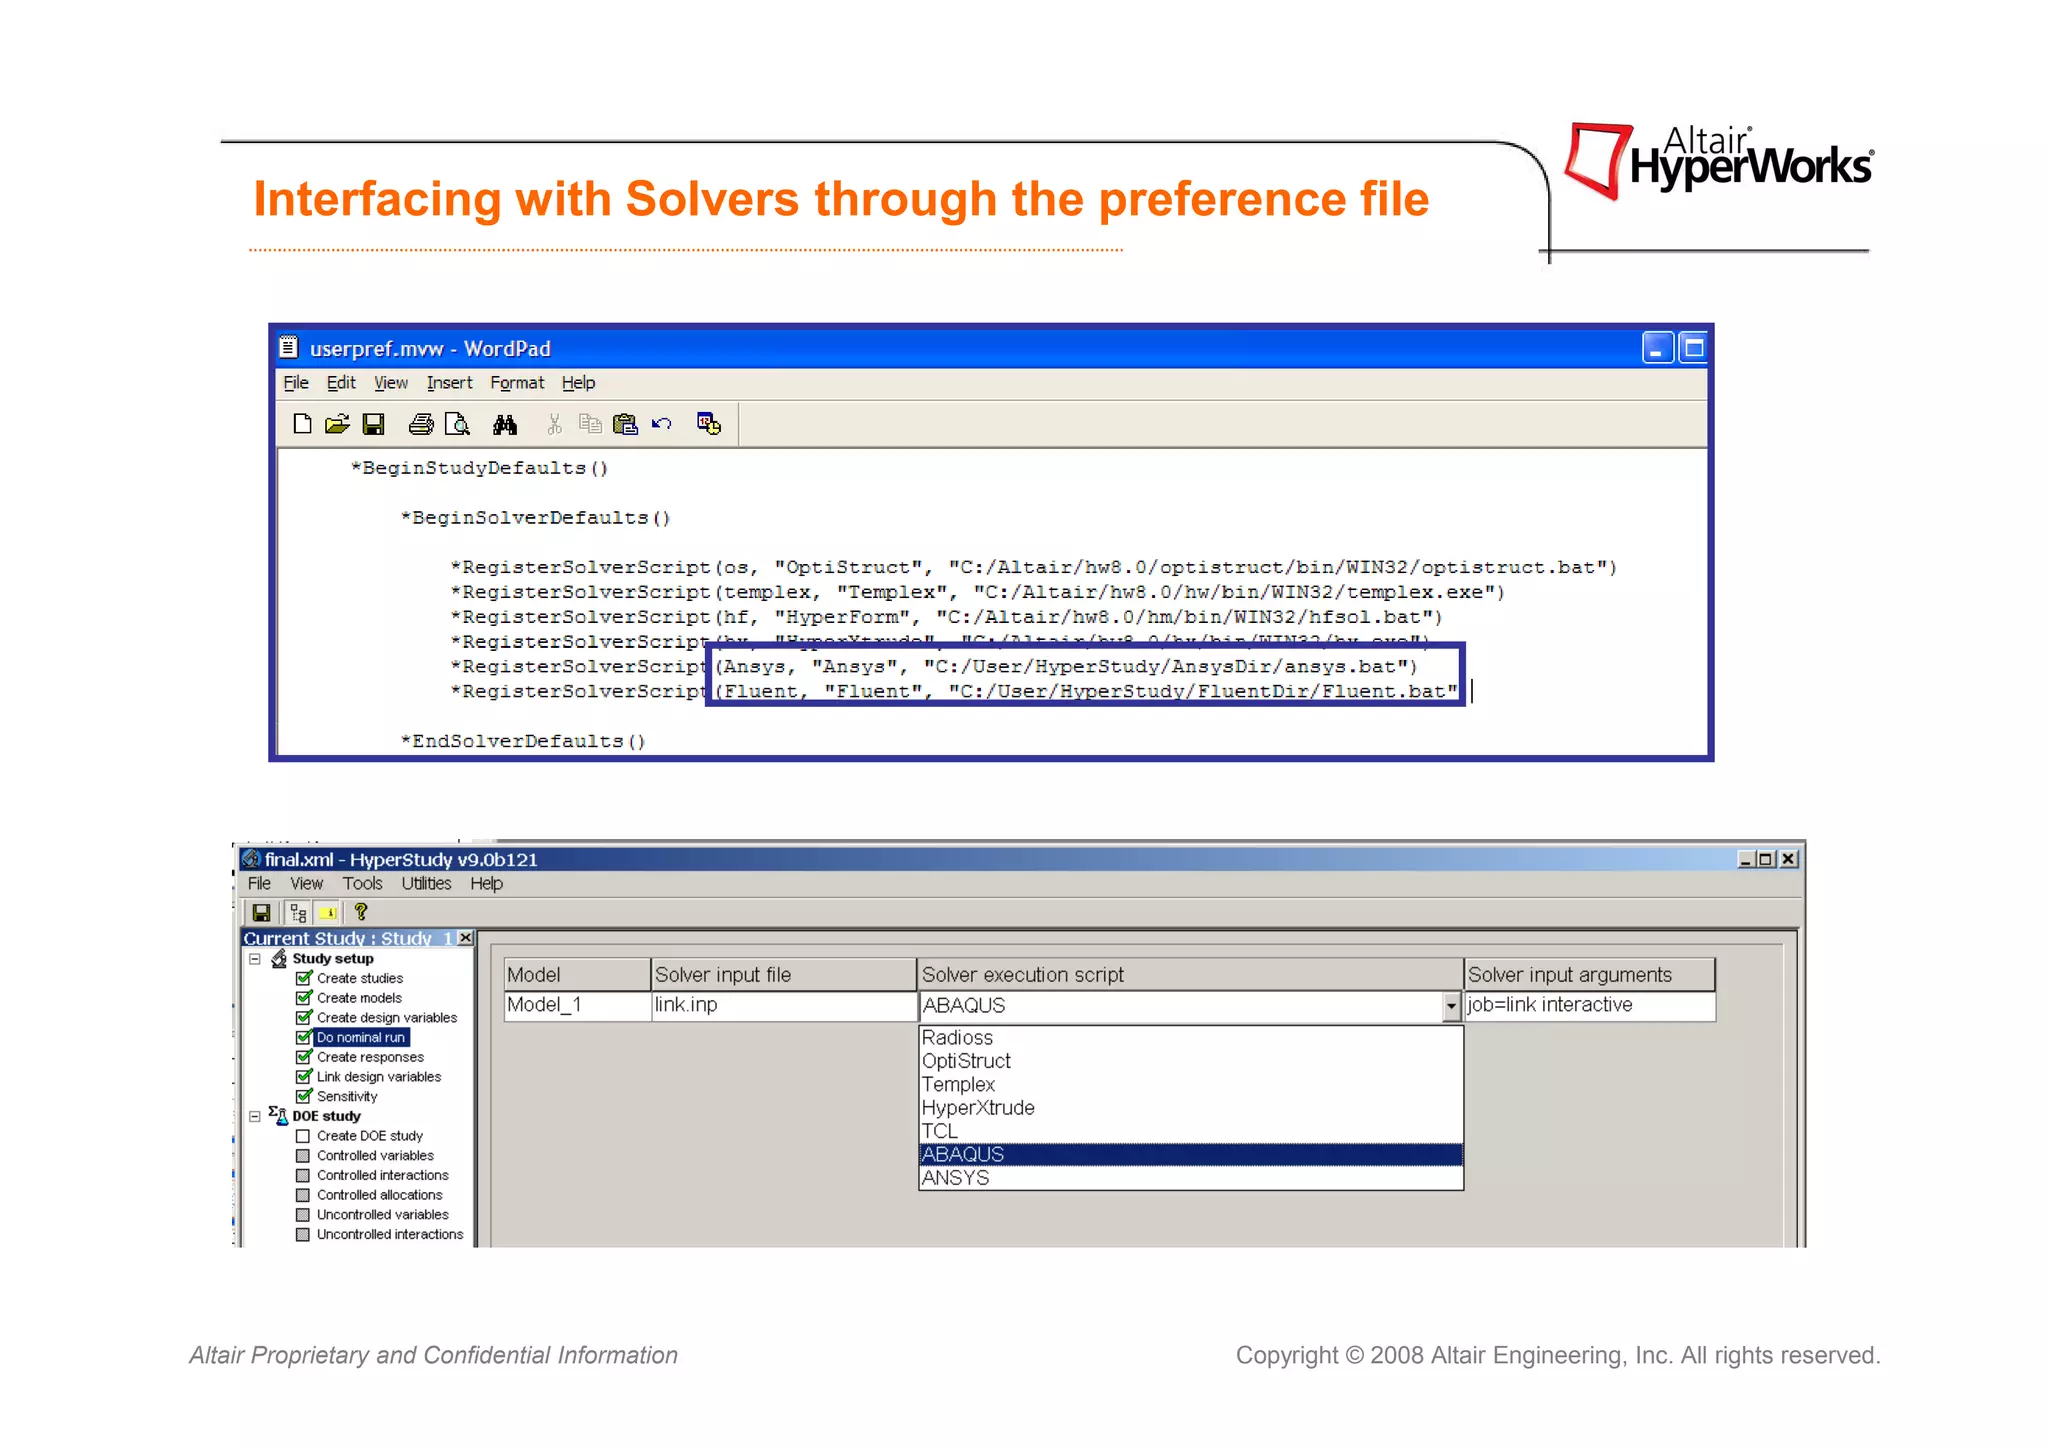Image resolution: width=2048 pixels, height=1447 pixels.
Task: Click the HyperStudy app icon in title bar
Action: pyautogui.click(x=251, y=858)
